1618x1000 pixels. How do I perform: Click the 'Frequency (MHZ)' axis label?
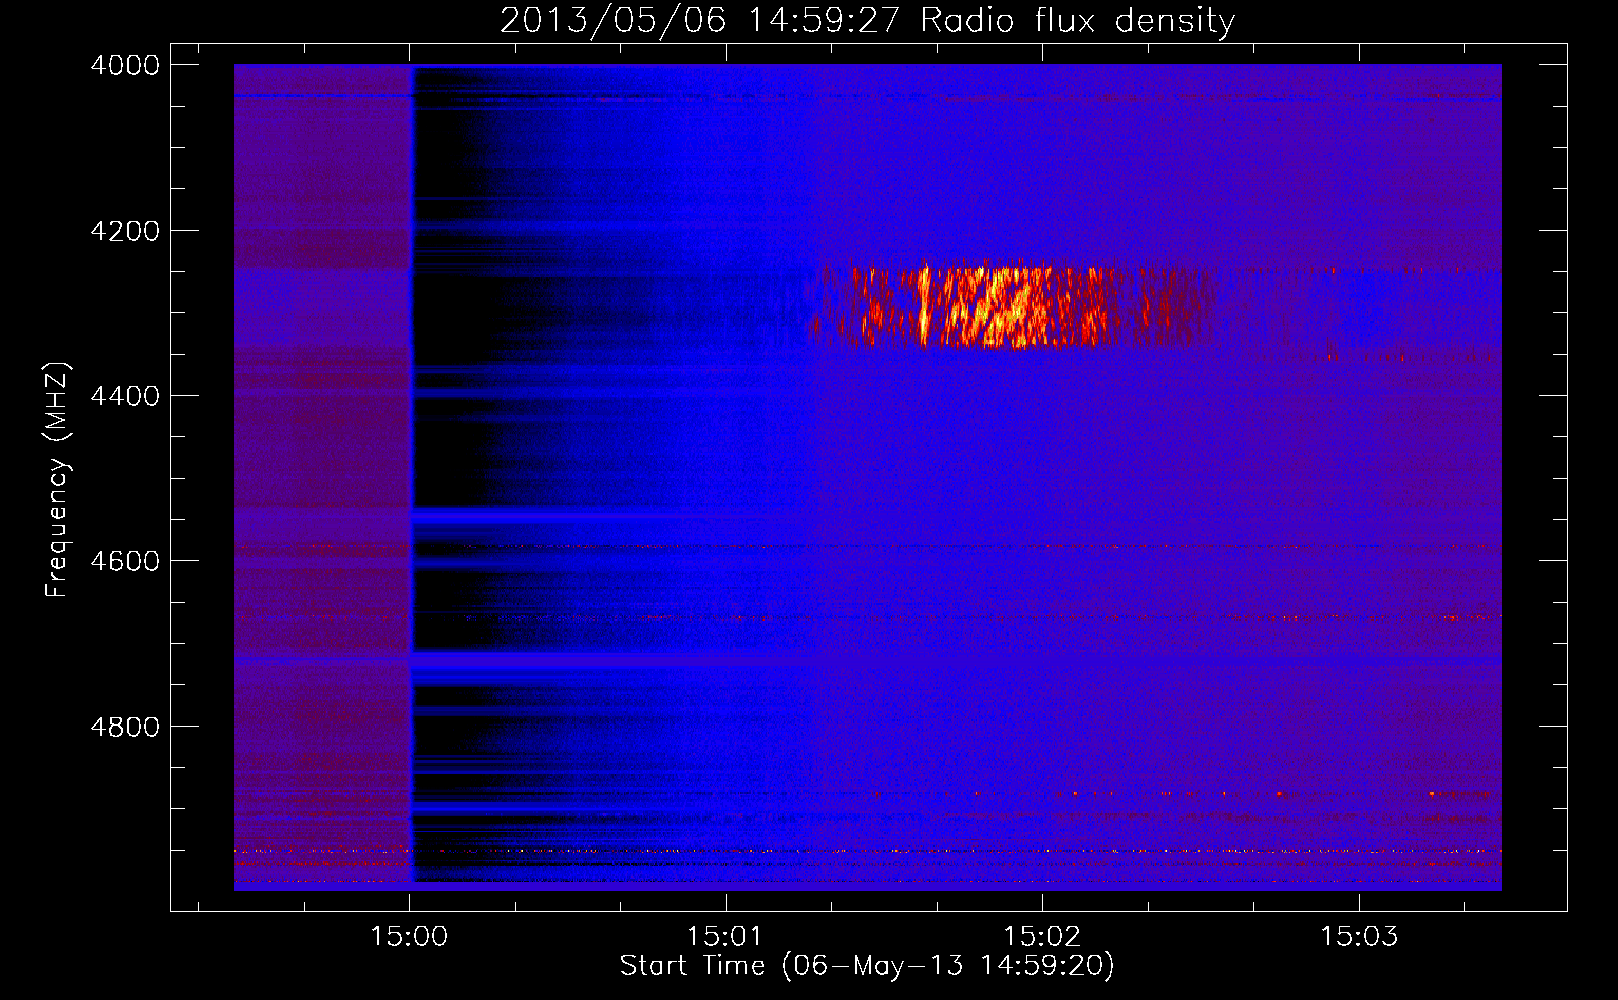58,480
